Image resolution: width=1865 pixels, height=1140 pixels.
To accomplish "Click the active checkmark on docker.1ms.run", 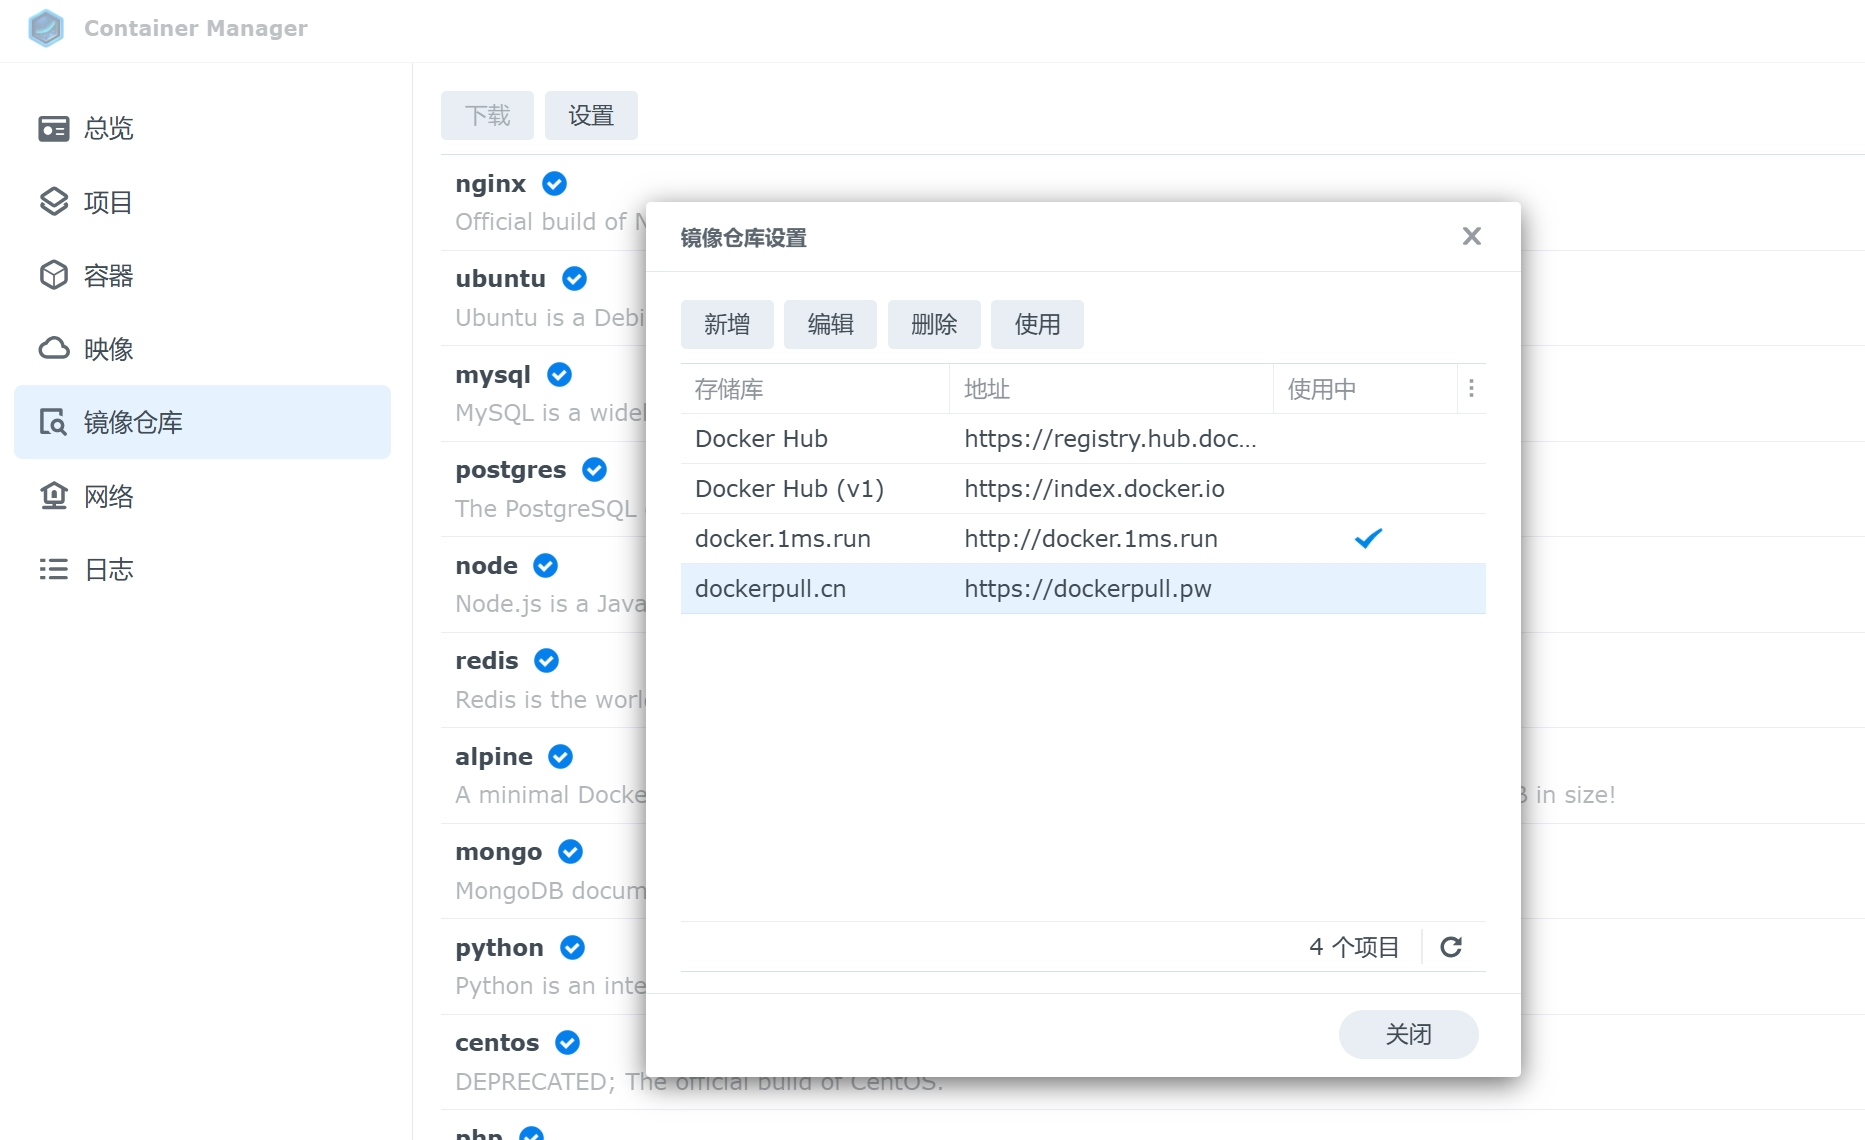I will coord(1369,538).
